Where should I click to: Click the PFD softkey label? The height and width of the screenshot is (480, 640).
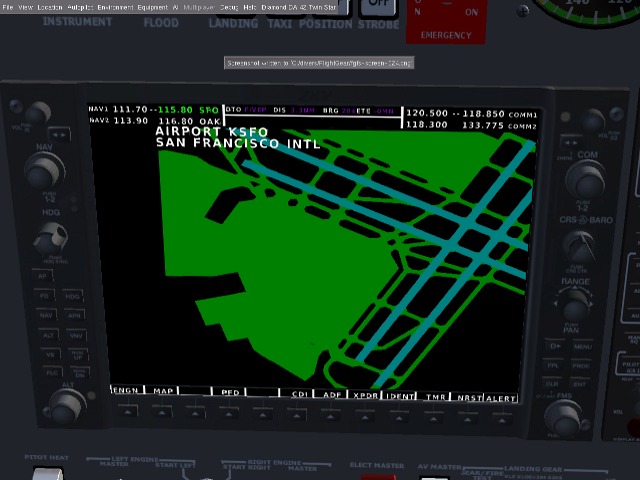click(230, 392)
